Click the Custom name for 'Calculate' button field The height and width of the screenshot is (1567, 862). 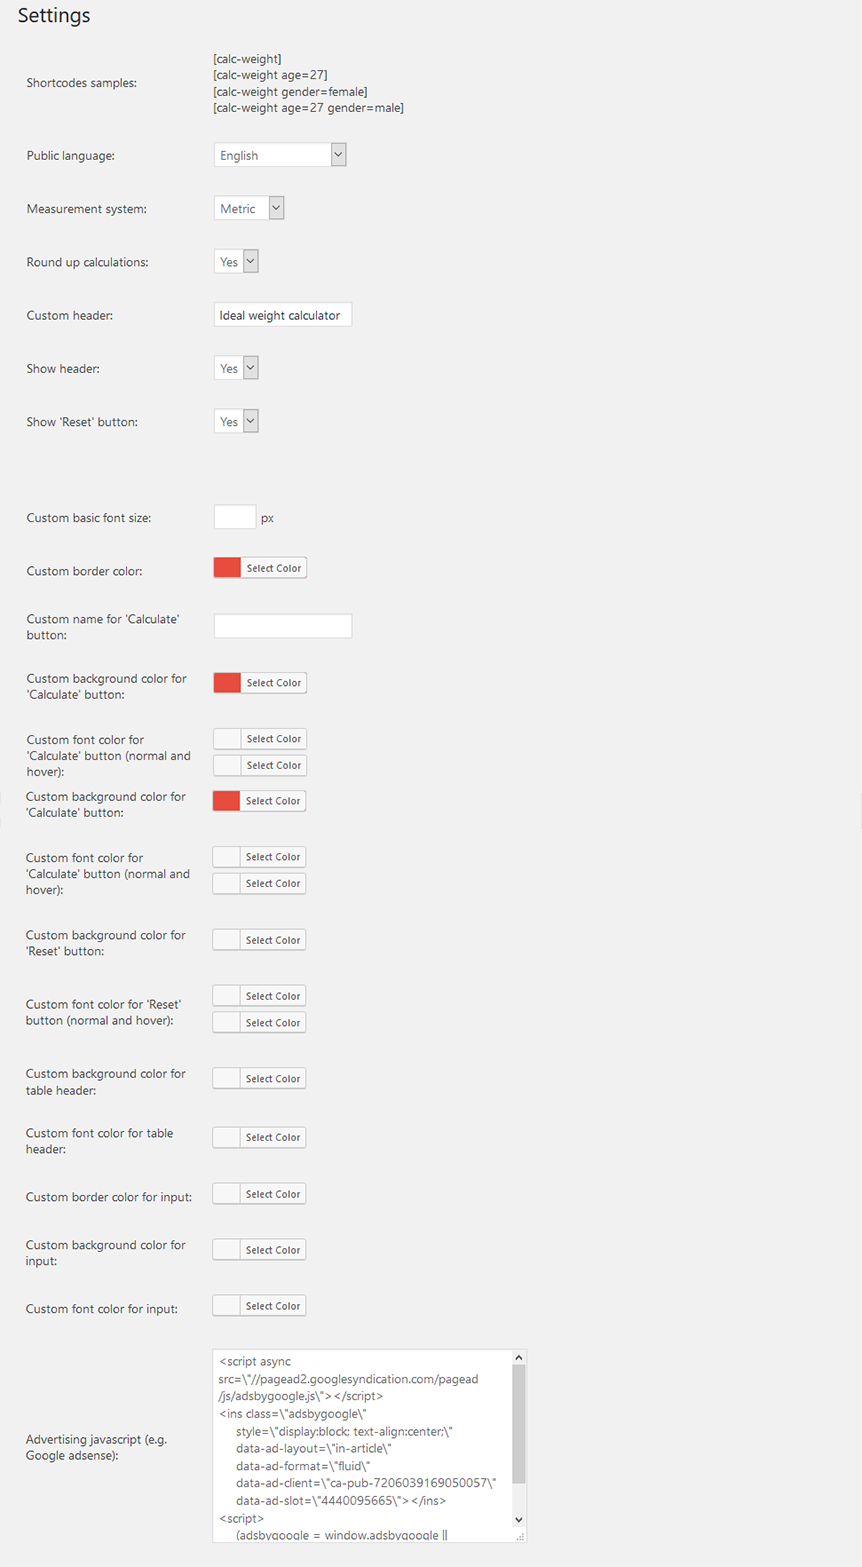point(283,626)
